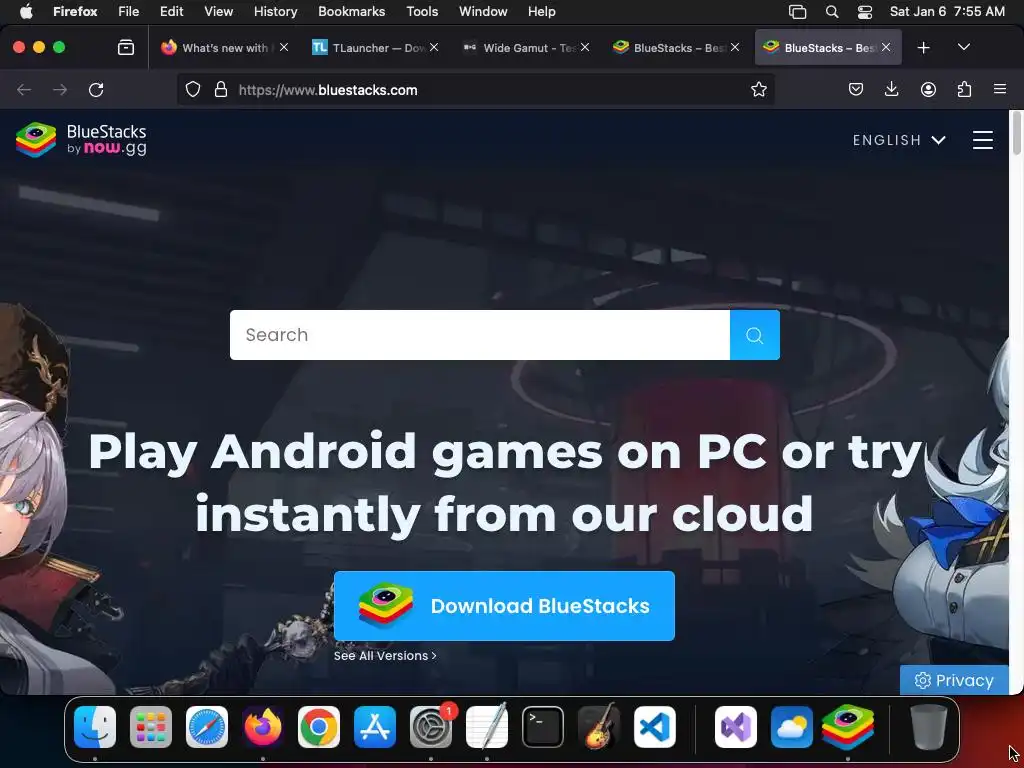Open Weather app from the Dock

pyautogui.click(x=792, y=727)
